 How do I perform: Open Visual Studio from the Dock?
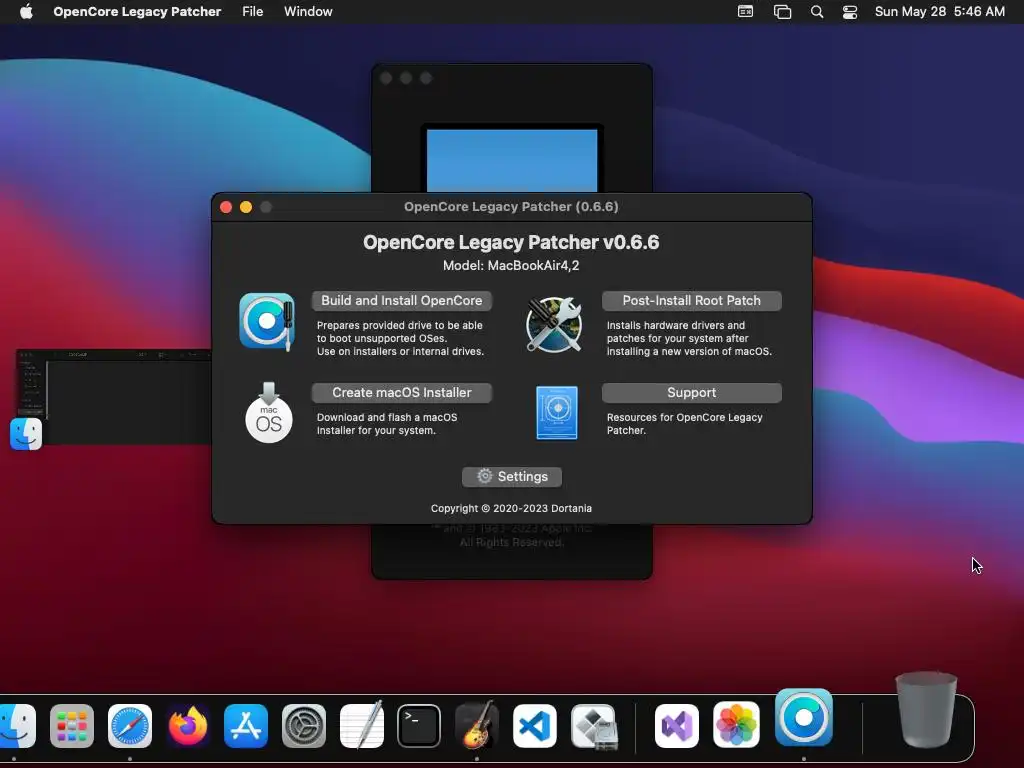click(677, 726)
